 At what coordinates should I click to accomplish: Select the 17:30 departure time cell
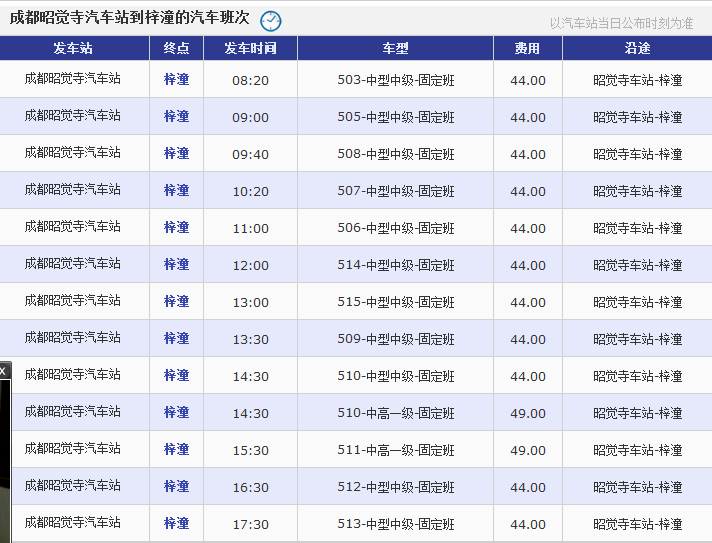tap(251, 525)
